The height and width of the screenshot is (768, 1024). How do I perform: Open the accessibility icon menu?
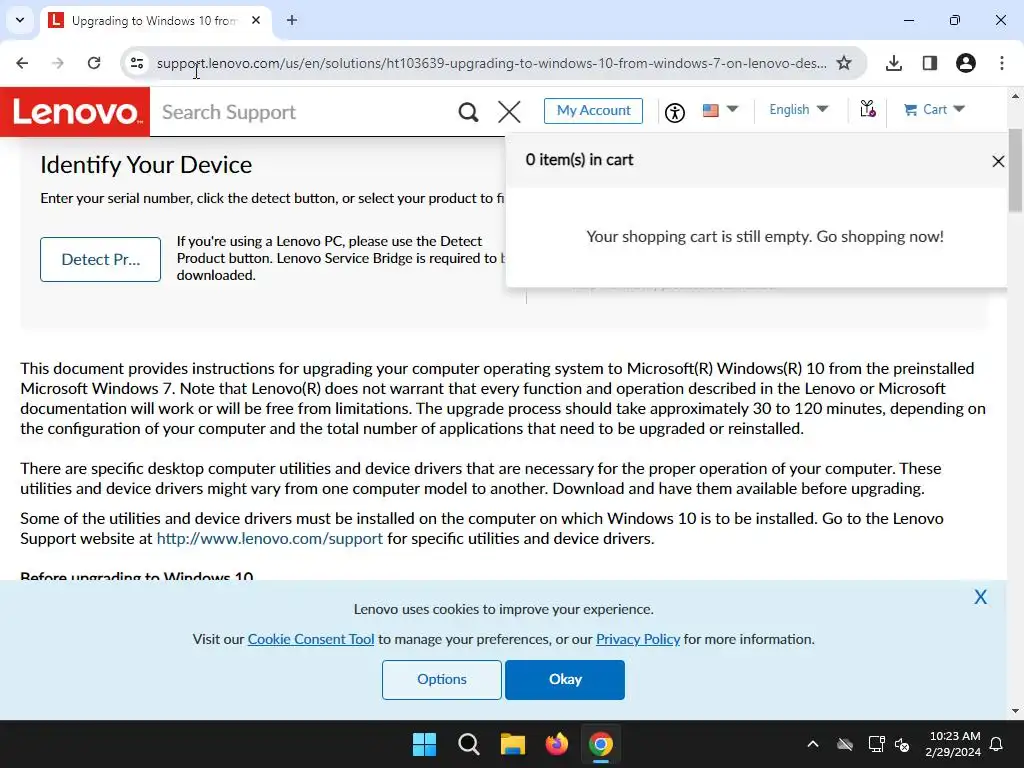[x=675, y=112]
